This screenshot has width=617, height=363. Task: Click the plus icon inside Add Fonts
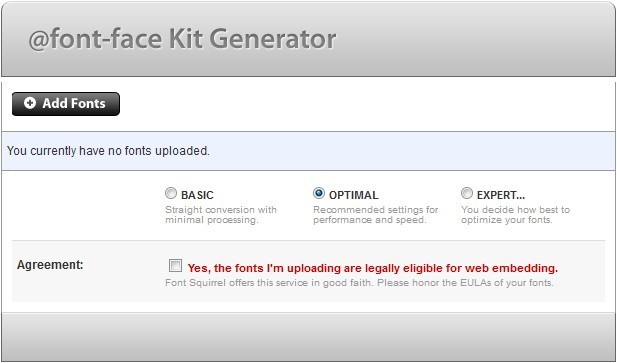[x=30, y=103]
